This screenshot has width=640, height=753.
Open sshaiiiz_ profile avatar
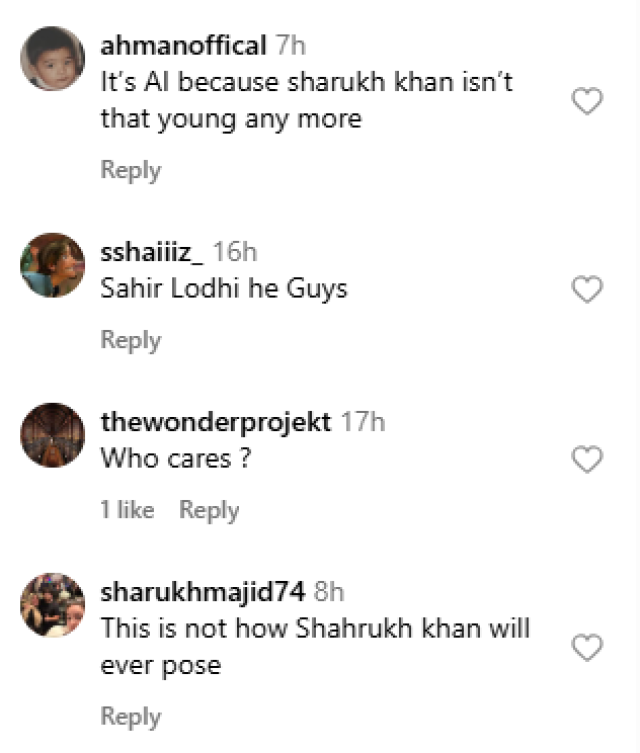(52, 265)
